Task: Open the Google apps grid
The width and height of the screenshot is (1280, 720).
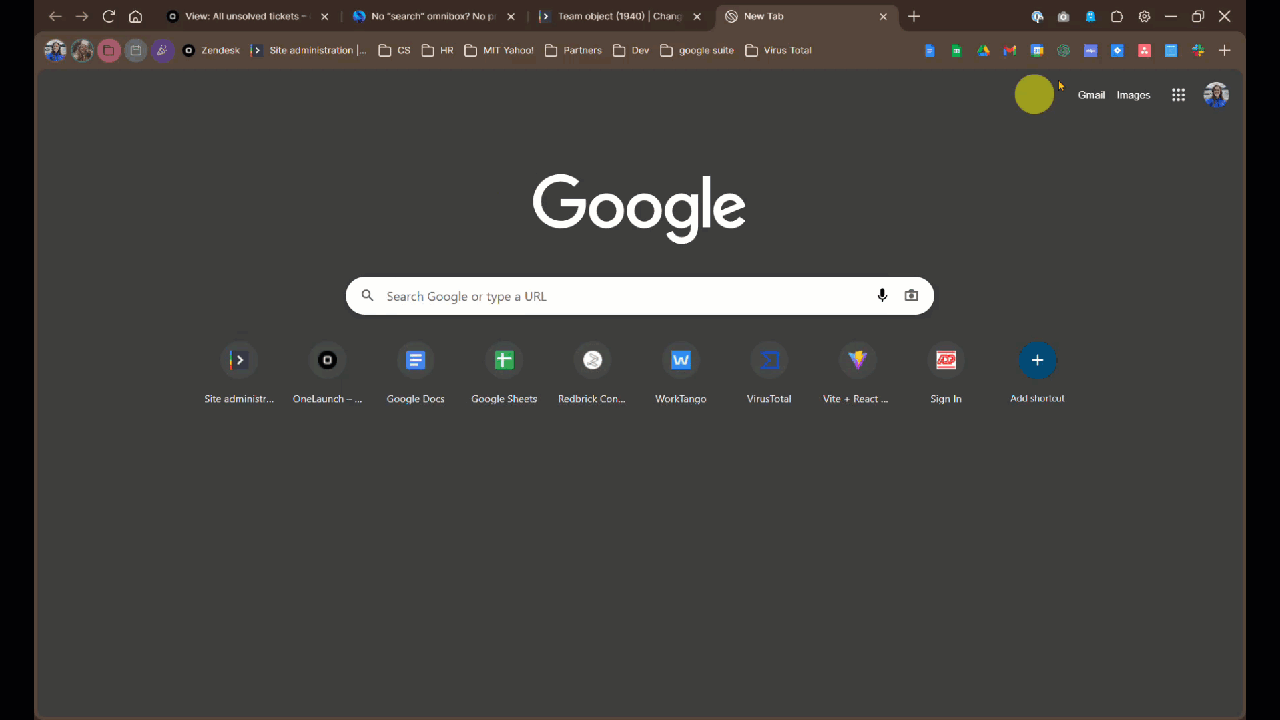Action: pyautogui.click(x=1179, y=95)
